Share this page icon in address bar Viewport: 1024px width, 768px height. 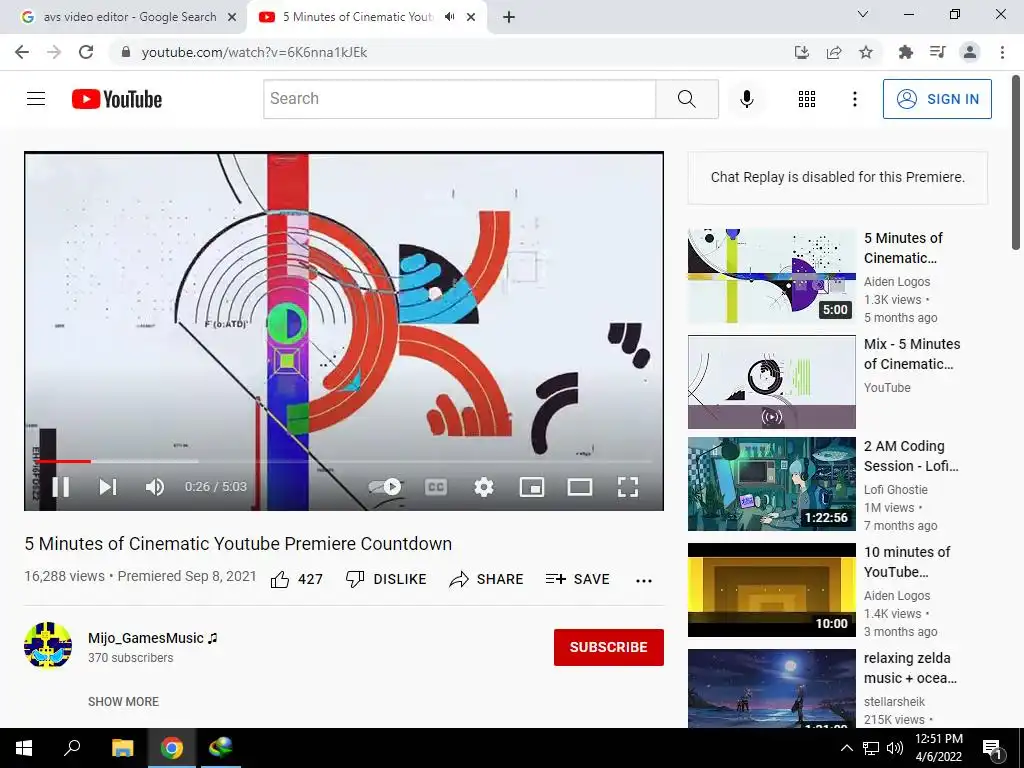[x=834, y=52]
